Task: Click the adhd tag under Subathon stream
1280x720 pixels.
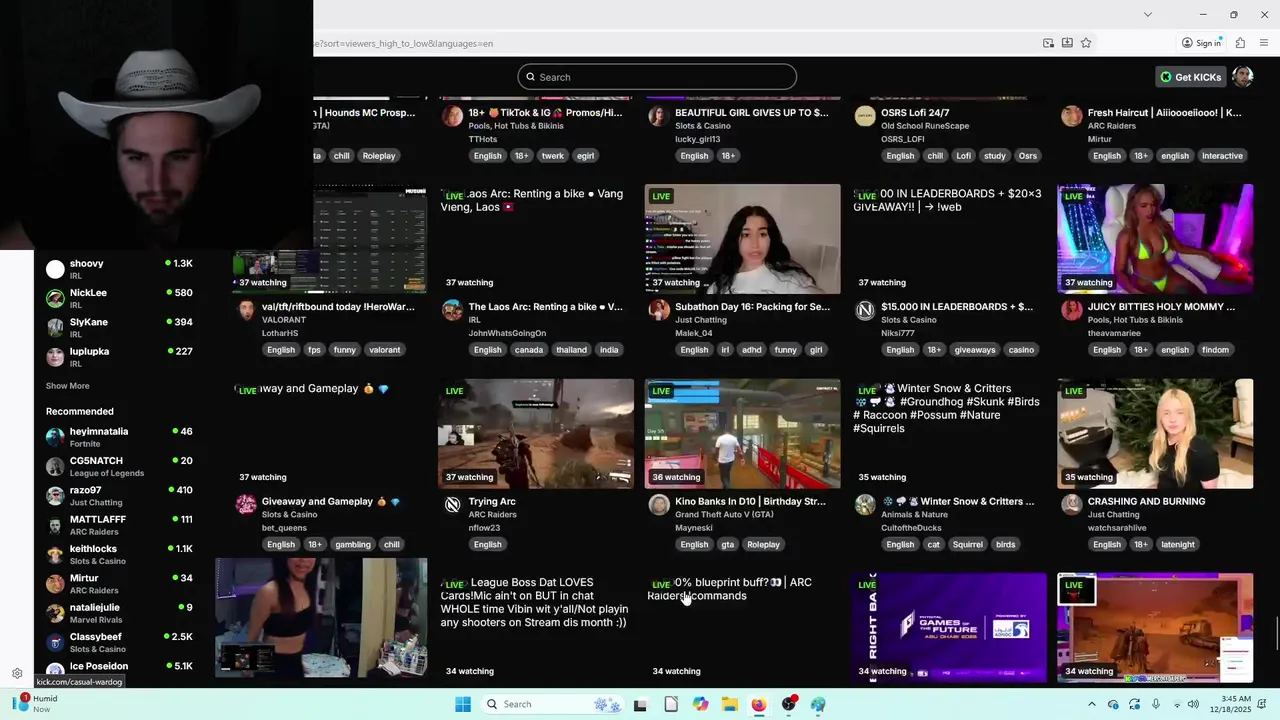Action: (752, 350)
